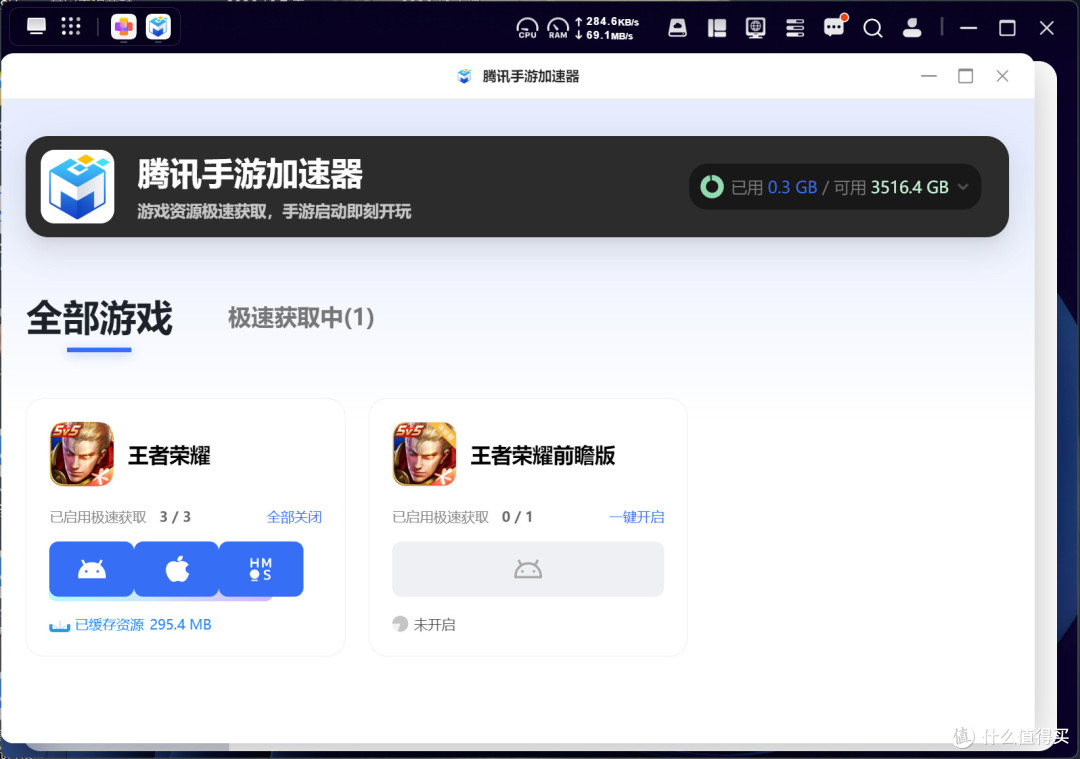Enable Android platform for 王者荣耀前瞻版
Viewport: 1080px width, 759px height.
528,569
